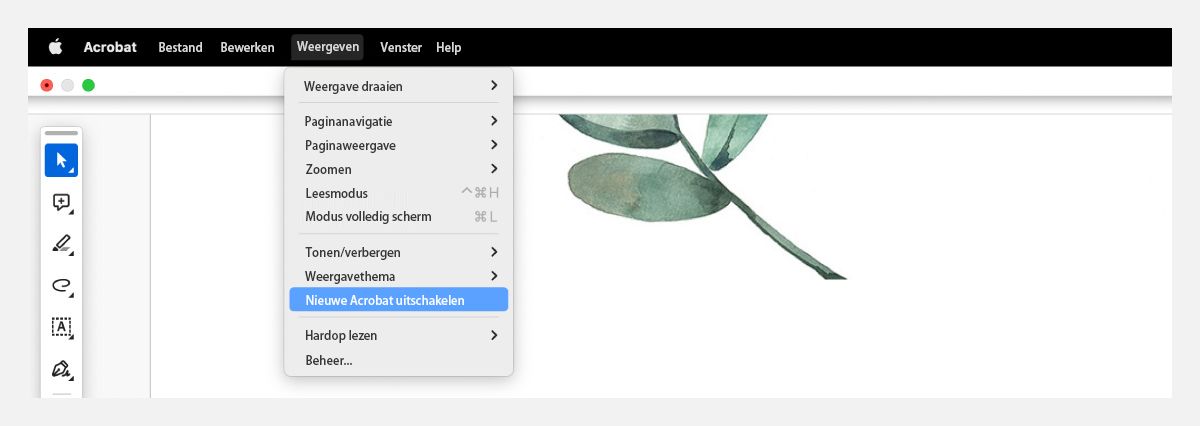Select the freehand draw loop tool
This screenshot has width=1200, height=426.
pyautogui.click(x=61, y=286)
